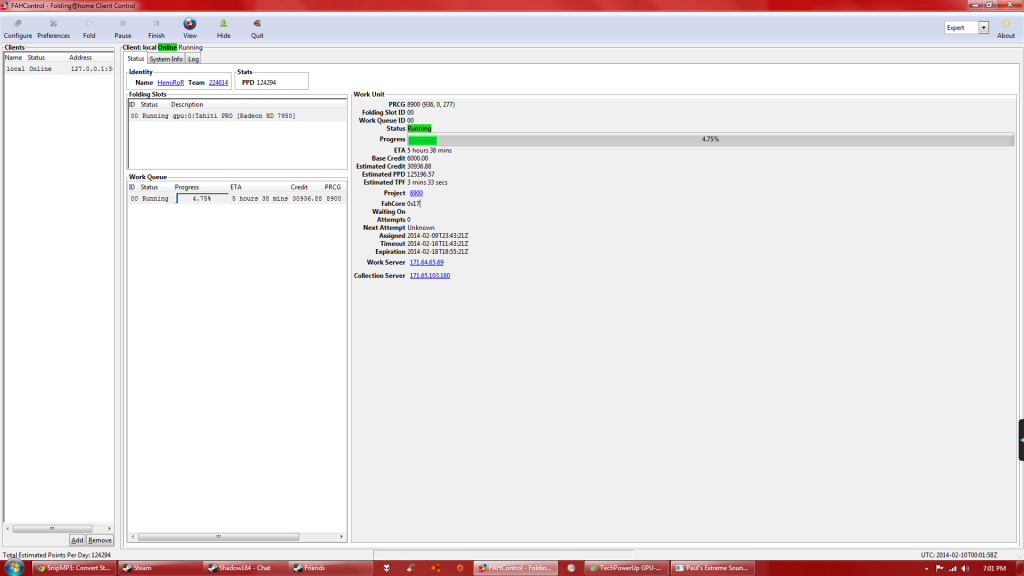Click the UTC time in status bar
Viewport: 1024px width, 576px height.
[959, 555]
